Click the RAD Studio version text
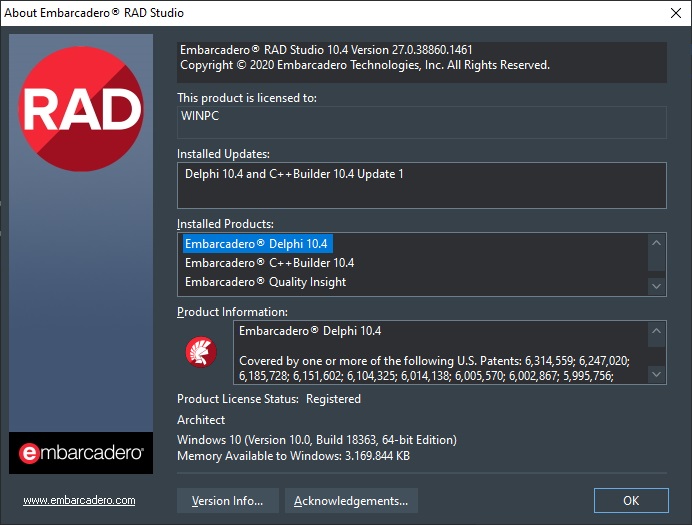Image resolution: width=692 pixels, height=525 pixels. coord(326,50)
